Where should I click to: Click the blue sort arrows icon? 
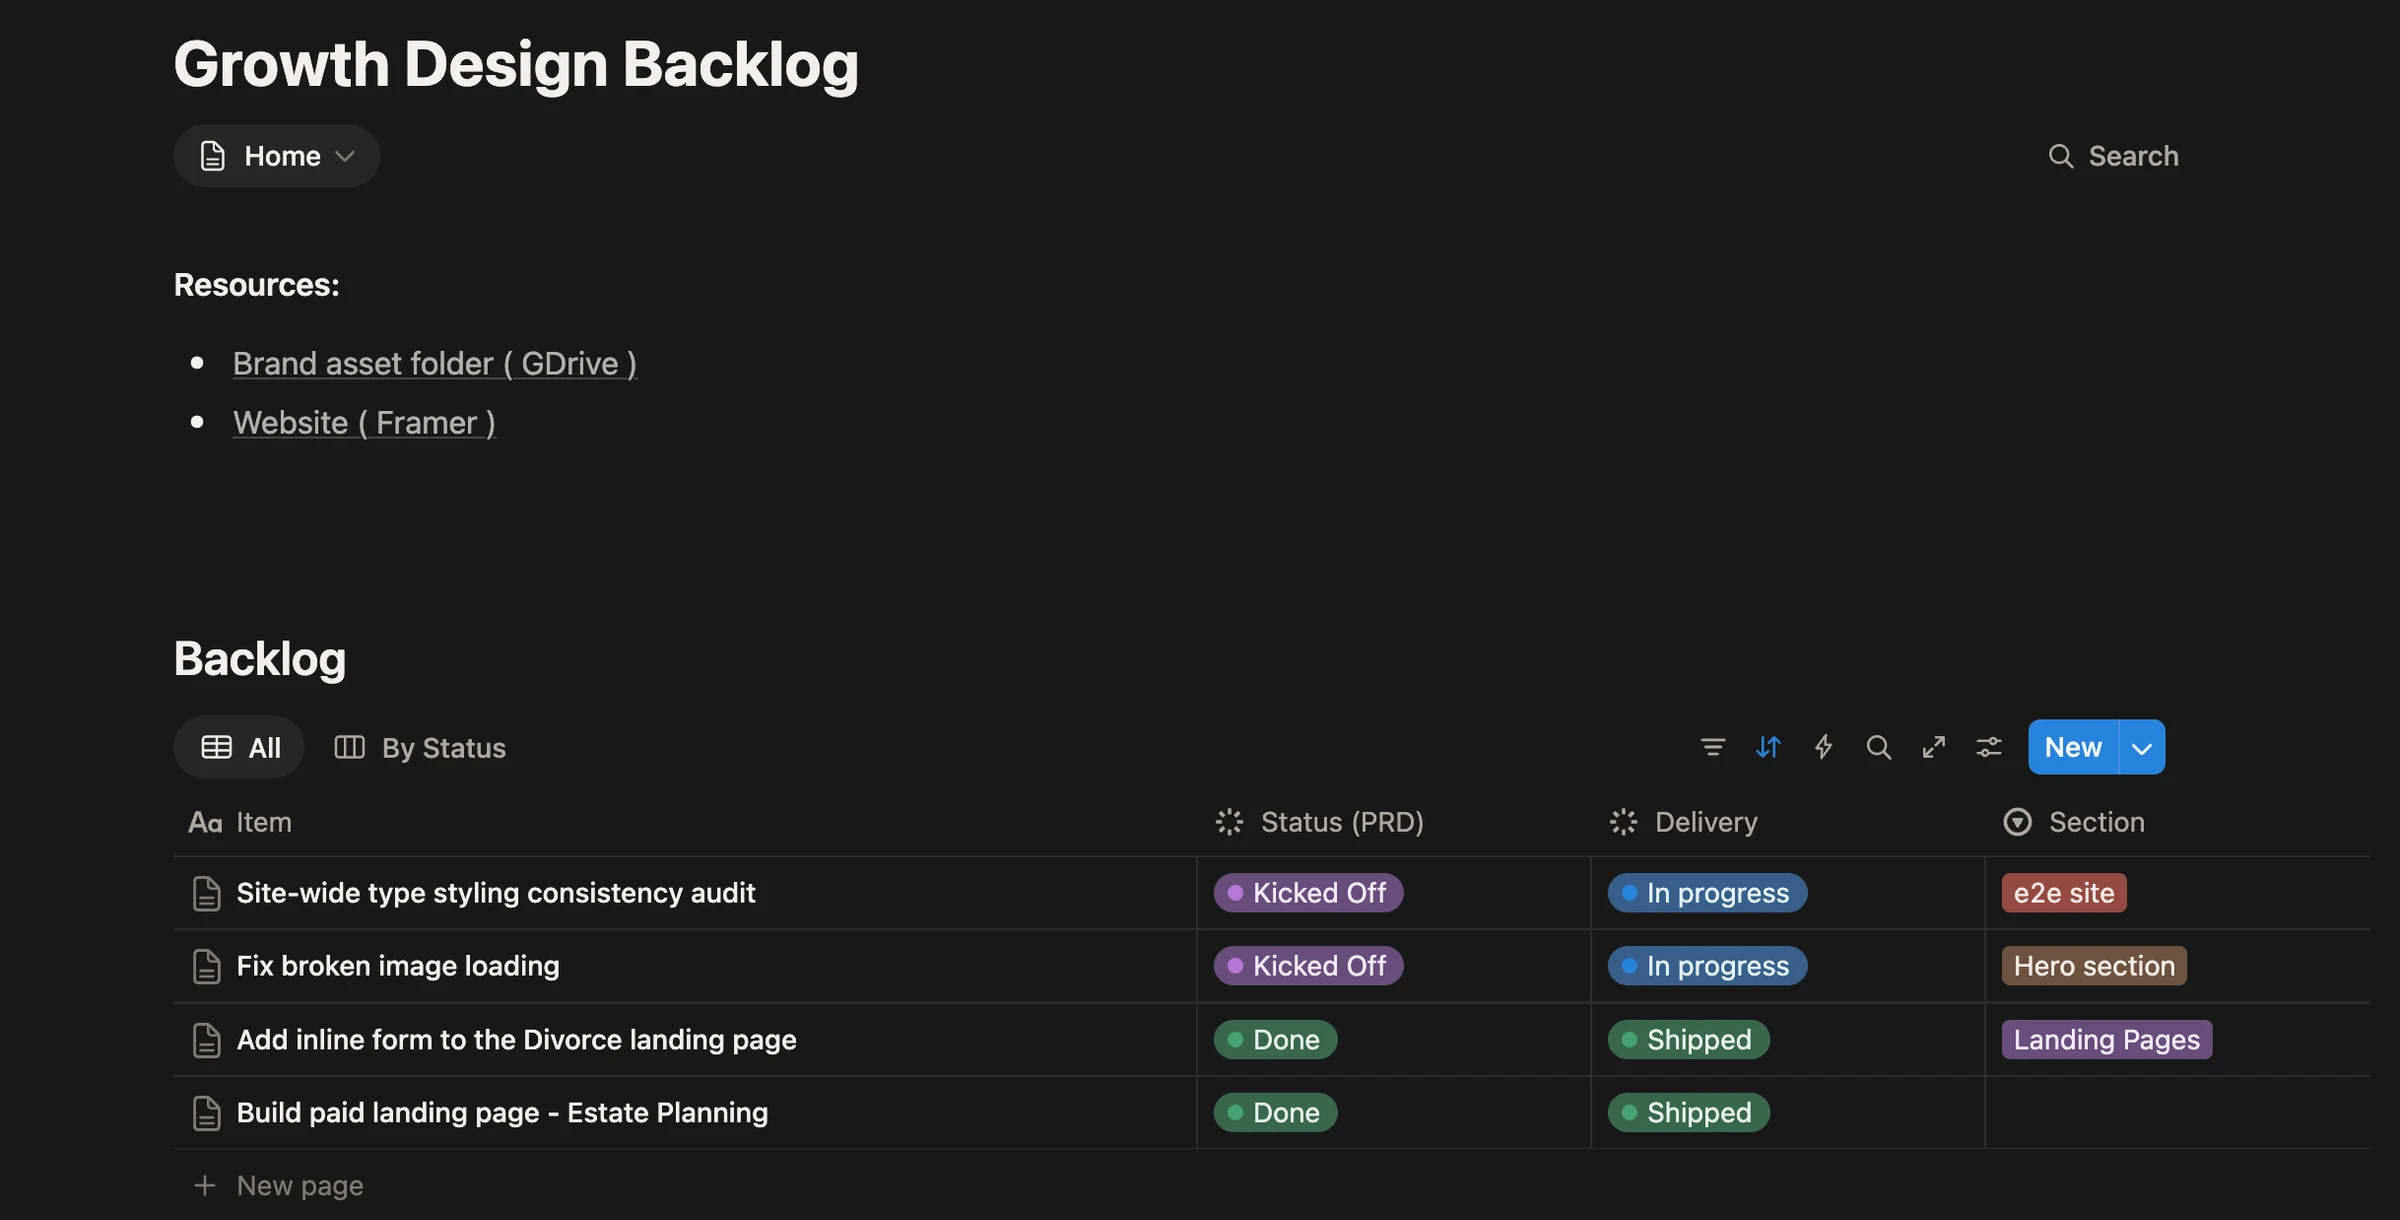(1768, 747)
